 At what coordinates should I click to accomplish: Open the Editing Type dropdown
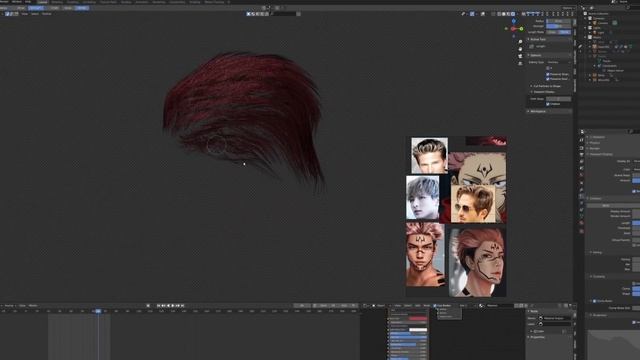[558, 62]
